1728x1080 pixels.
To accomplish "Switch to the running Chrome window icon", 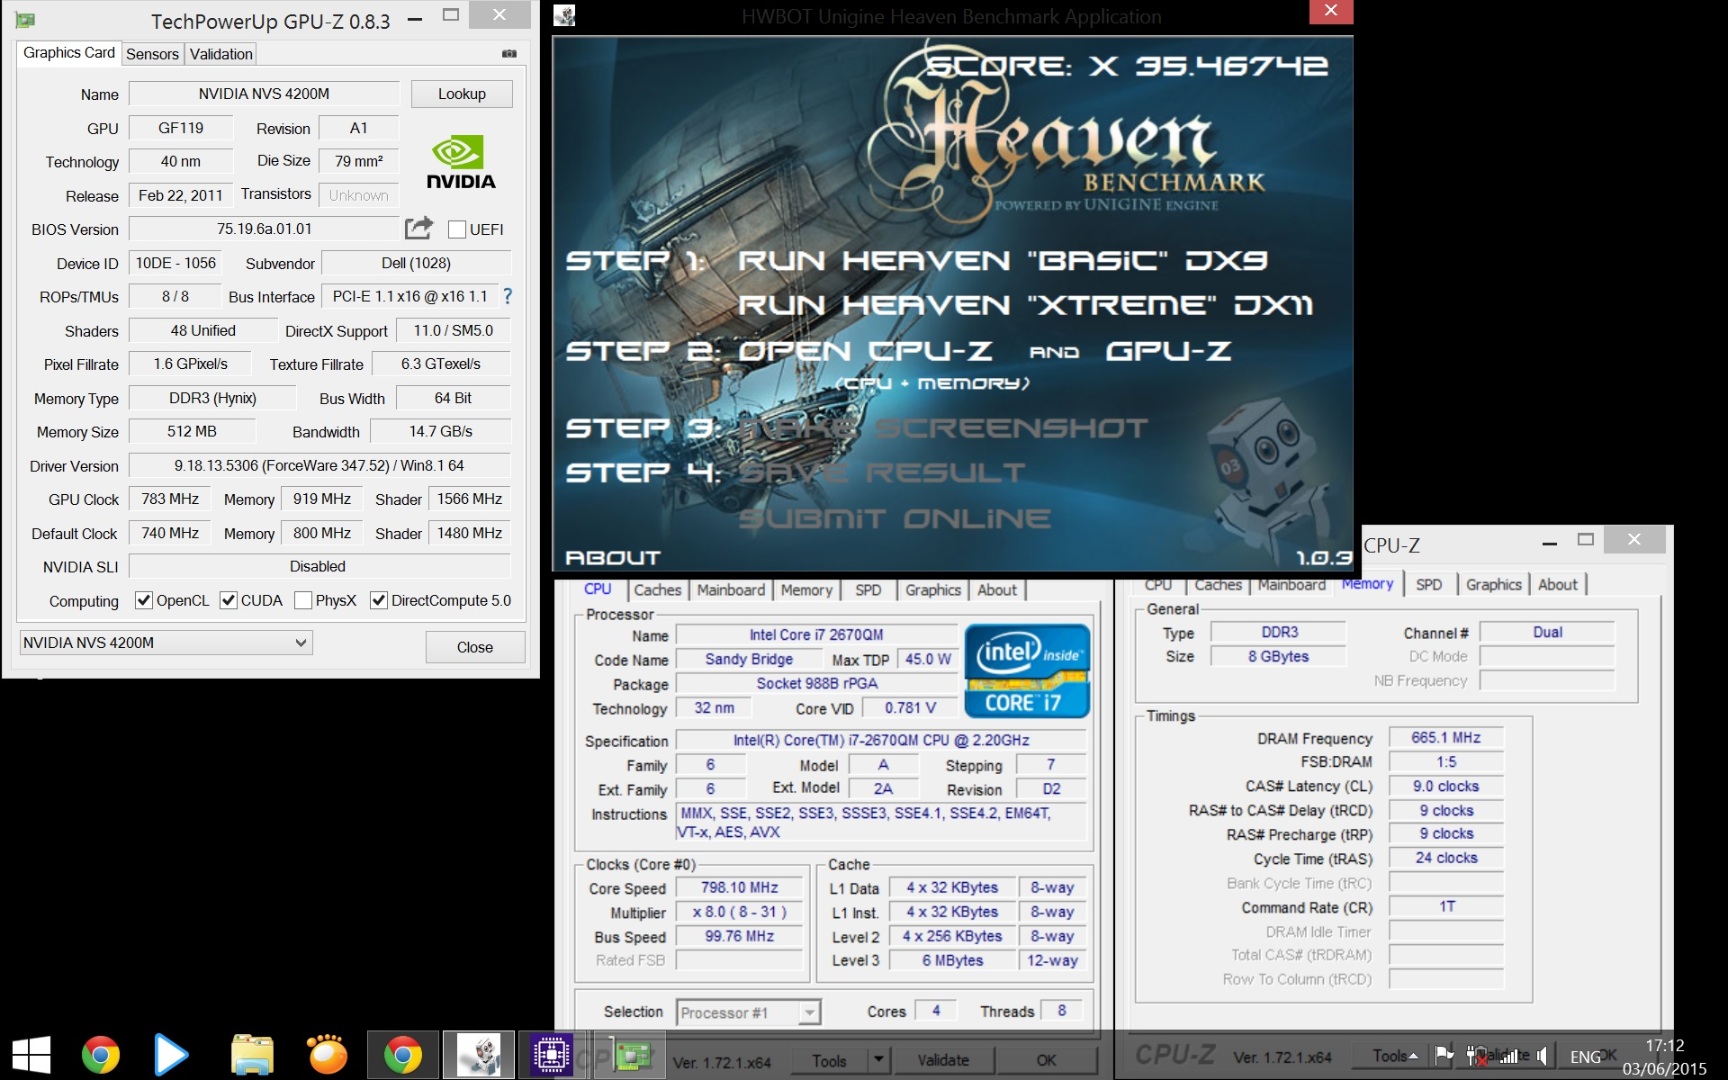I will (403, 1055).
